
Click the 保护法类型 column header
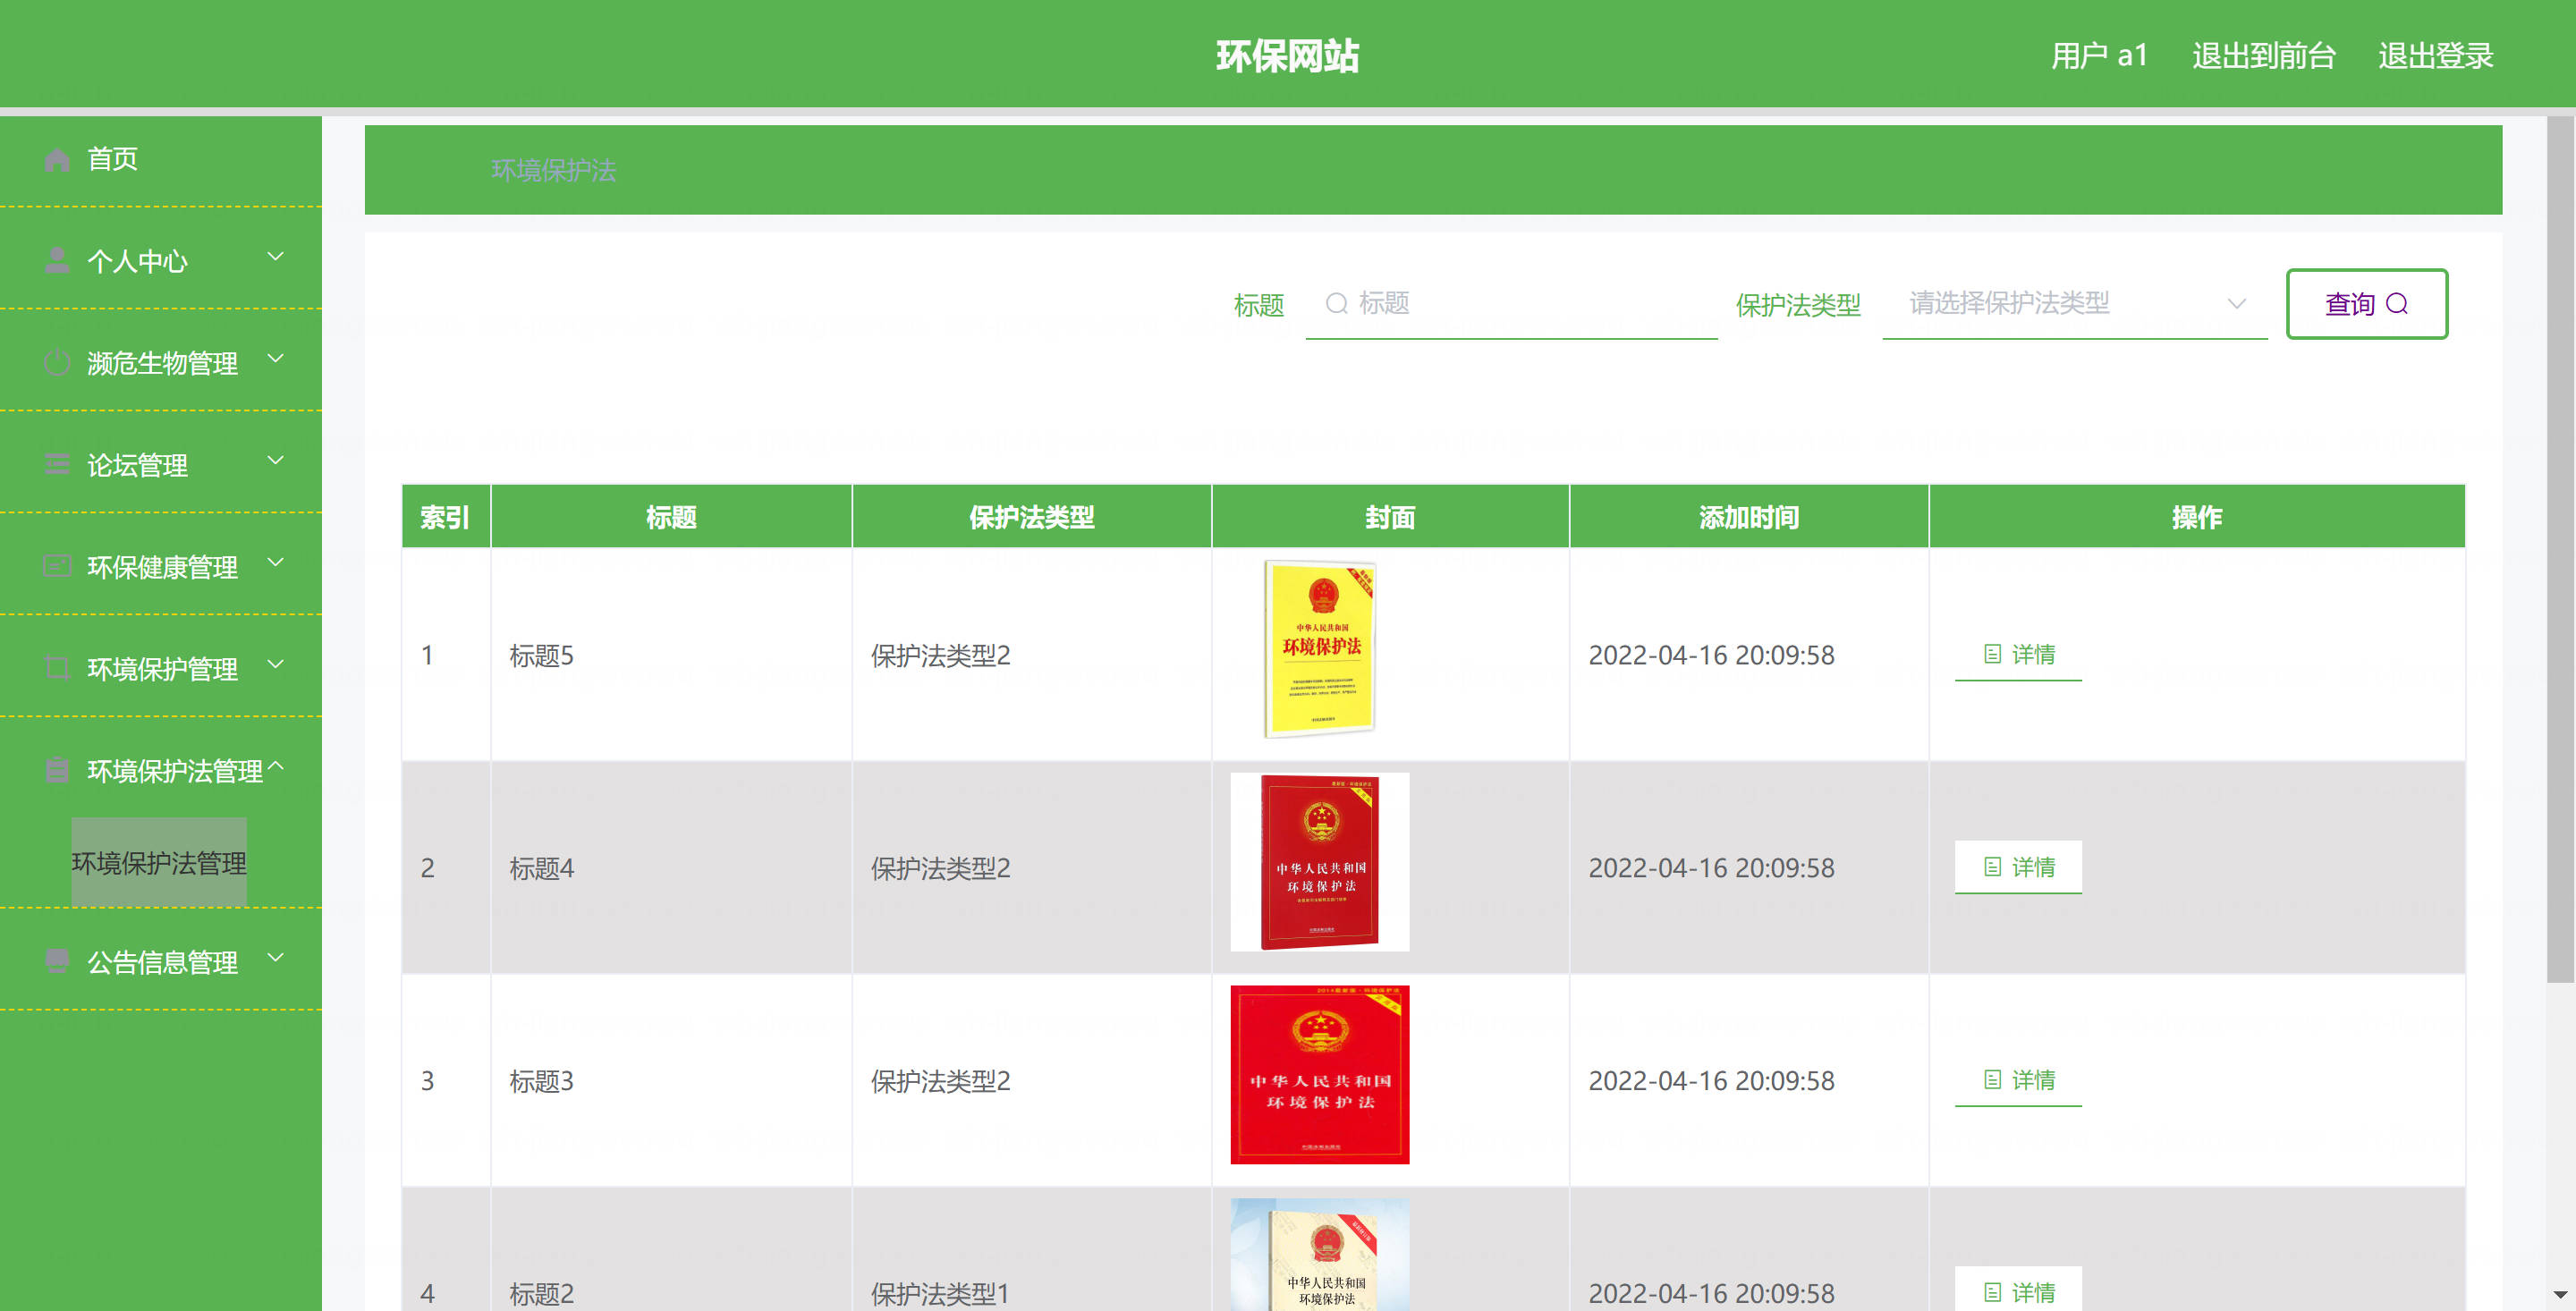1031,517
